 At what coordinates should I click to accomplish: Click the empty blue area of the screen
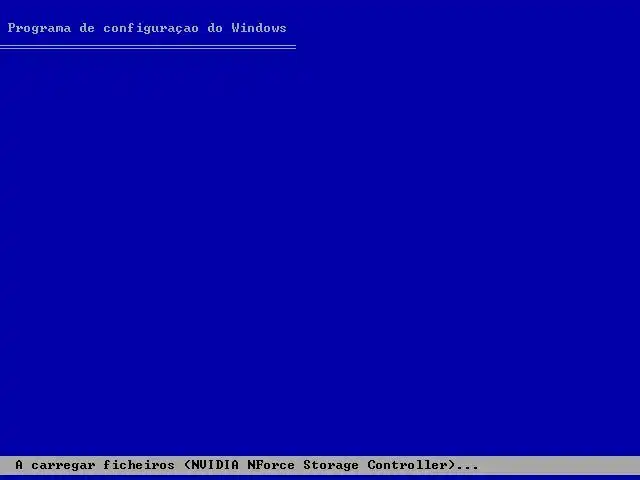coord(320,245)
